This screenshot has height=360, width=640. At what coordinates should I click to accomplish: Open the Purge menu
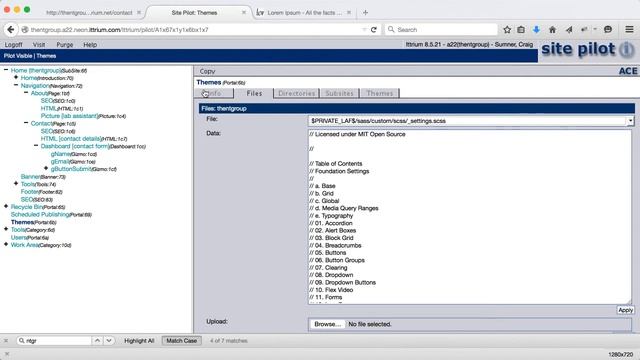pyautogui.click(x=64, y=44)
